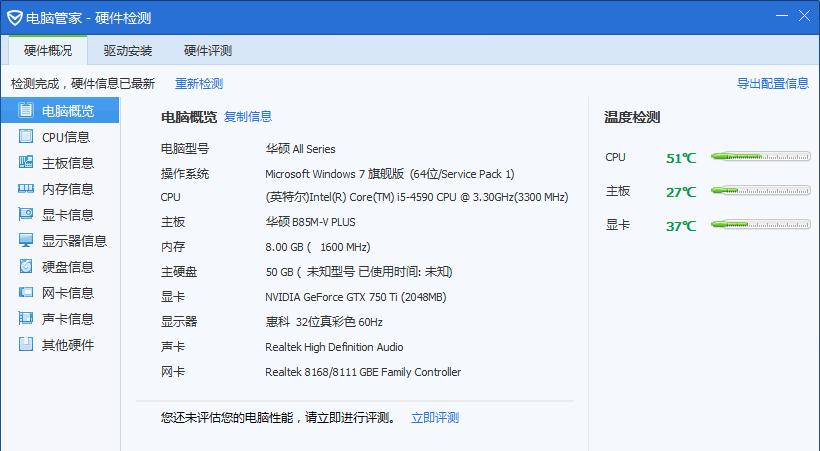Click the Intel Core i5-4590 CPU value
Image resolution: width=820 pixels, height=451 pixels.
(417, 197)
